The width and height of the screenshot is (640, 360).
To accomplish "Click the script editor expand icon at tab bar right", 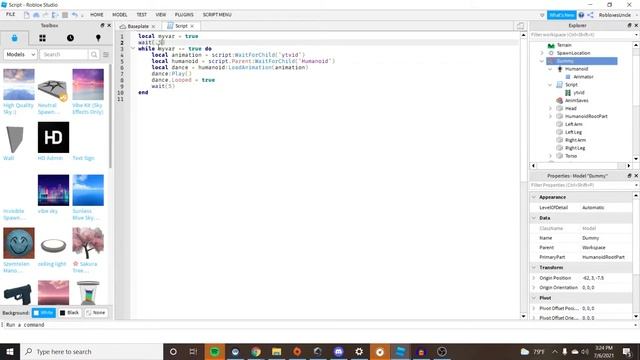I will coord(520,26).
